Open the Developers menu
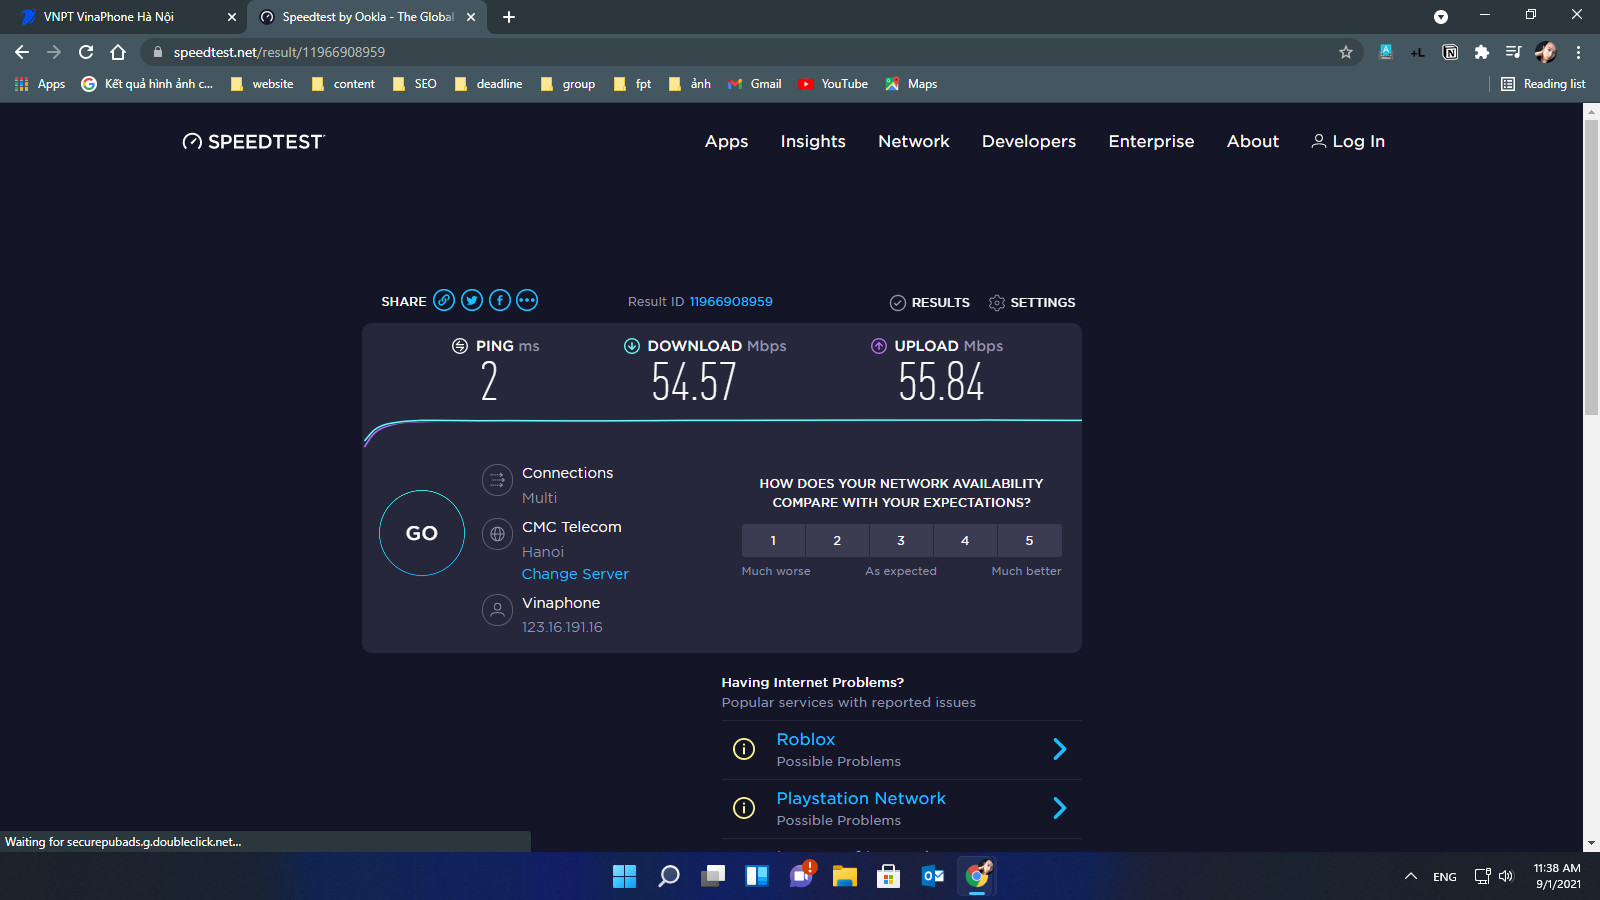1600x900 pixels. coord(1029,142)
